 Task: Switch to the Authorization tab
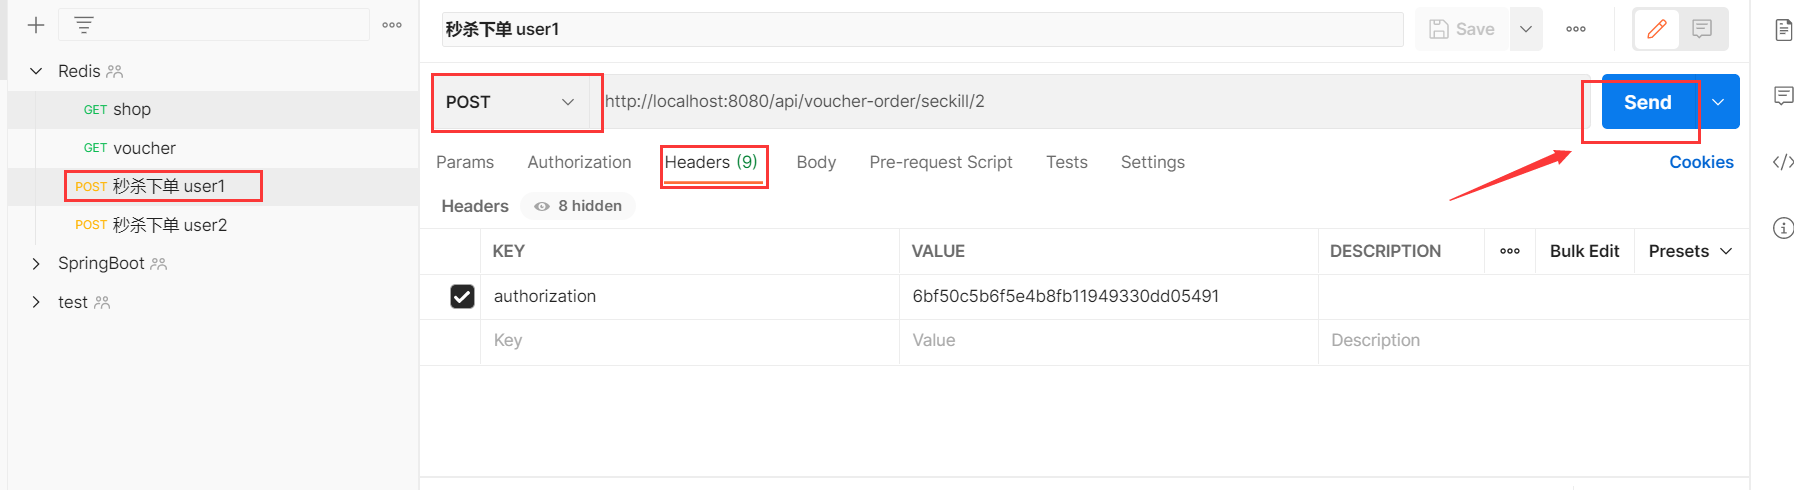coord(579,162)
